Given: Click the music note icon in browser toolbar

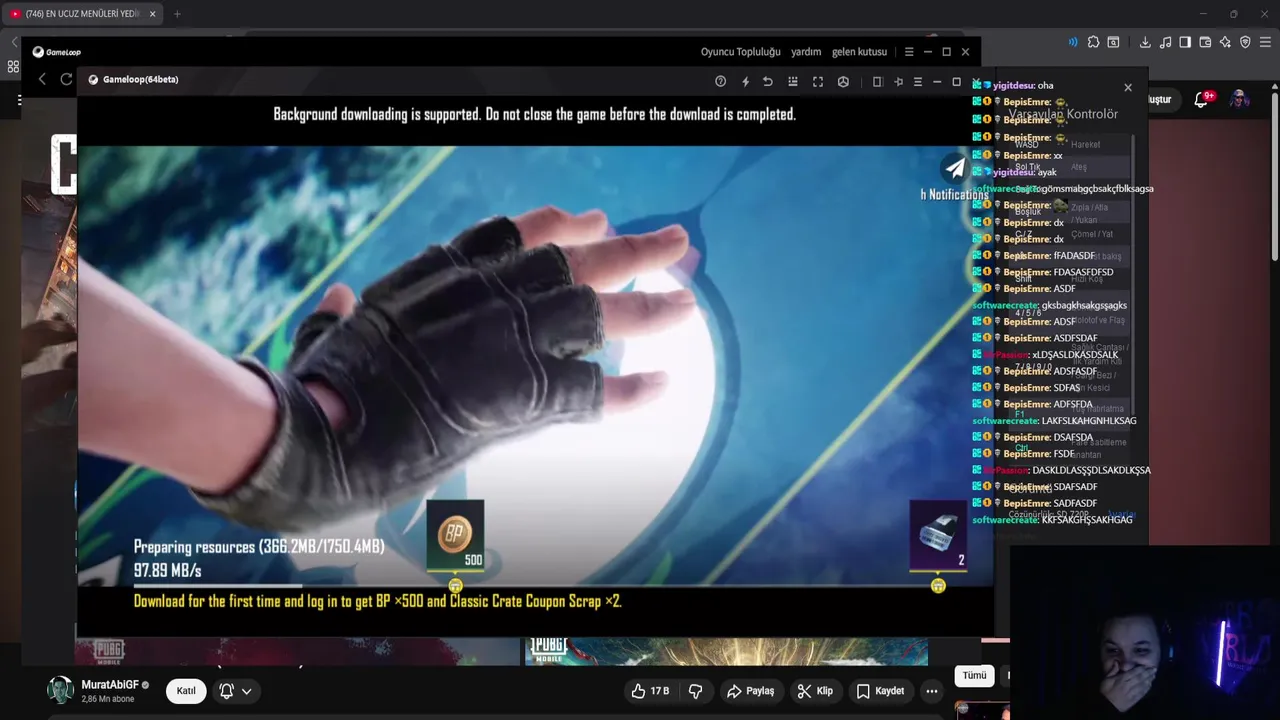Looking at the screenshot, I should [x=1165, y=42].
